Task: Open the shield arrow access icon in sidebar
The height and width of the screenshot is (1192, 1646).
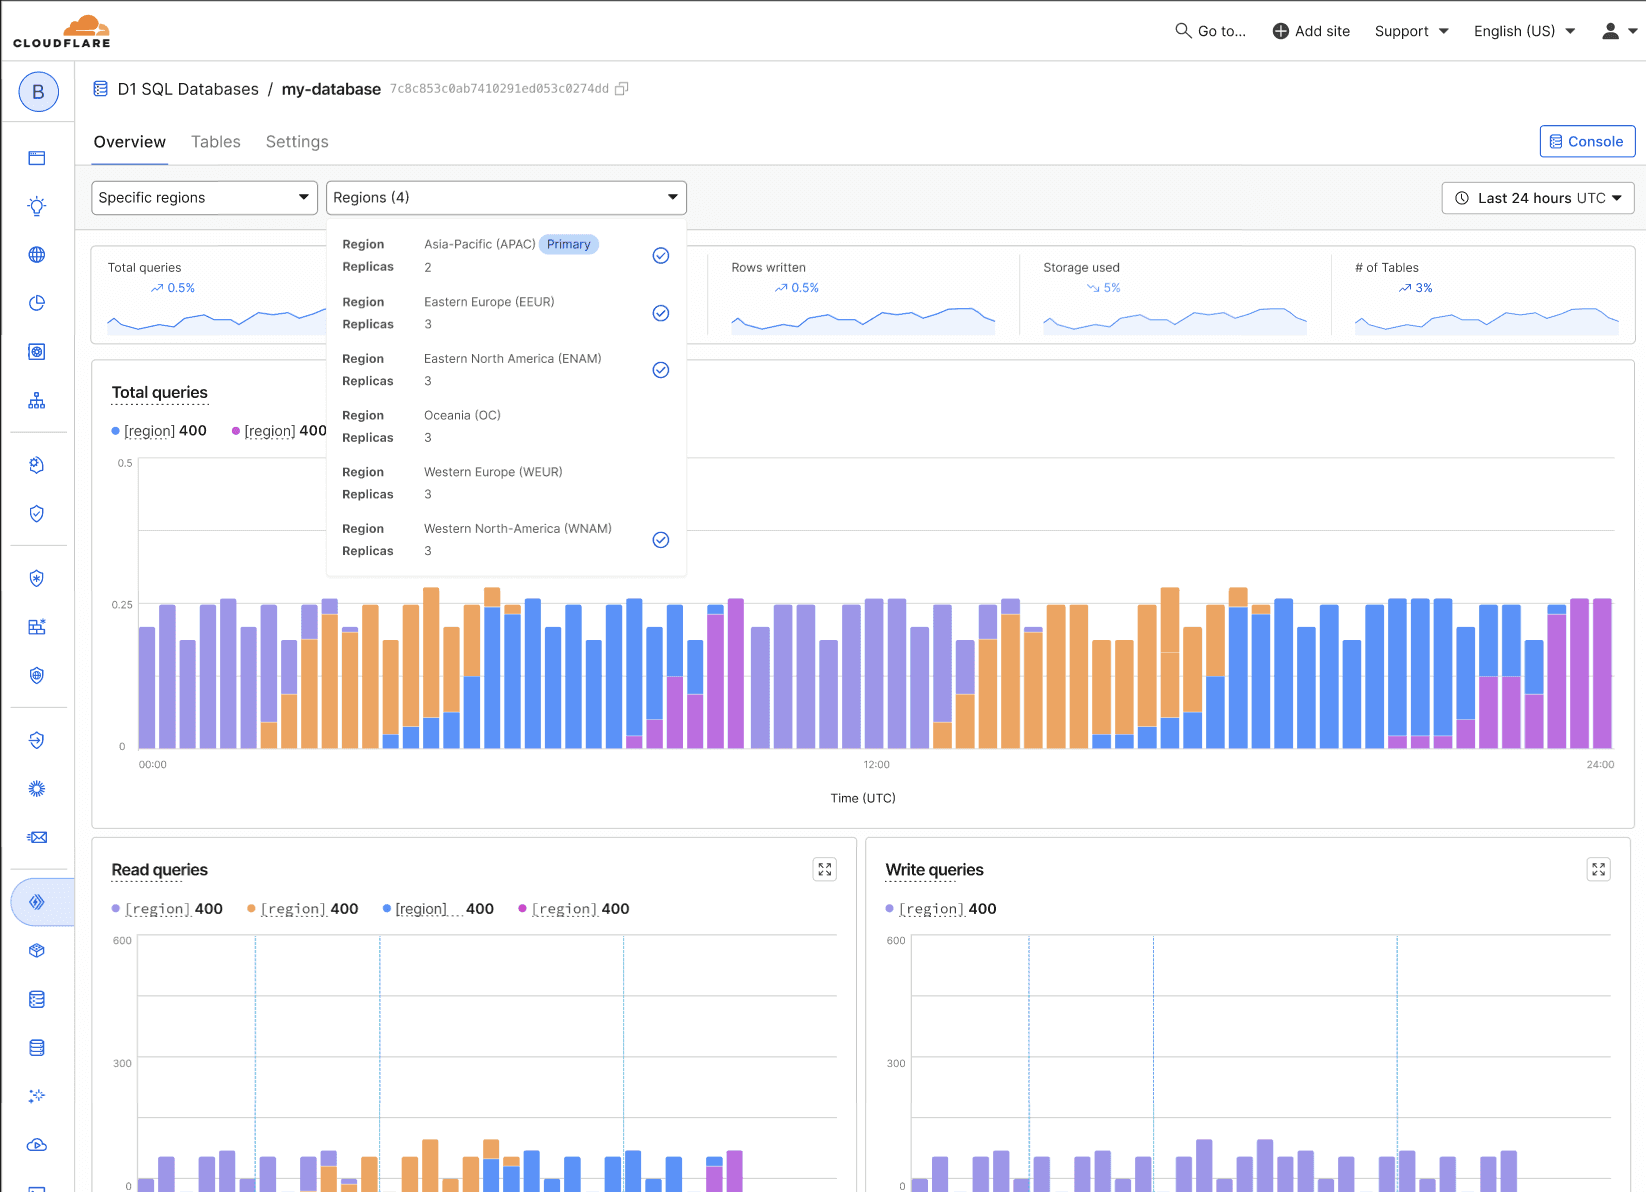Action: 37,740
